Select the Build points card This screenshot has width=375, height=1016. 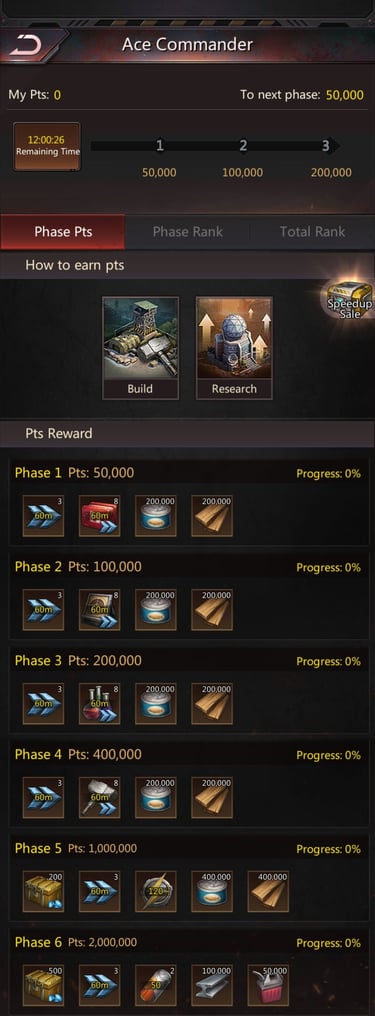point(141,348)
